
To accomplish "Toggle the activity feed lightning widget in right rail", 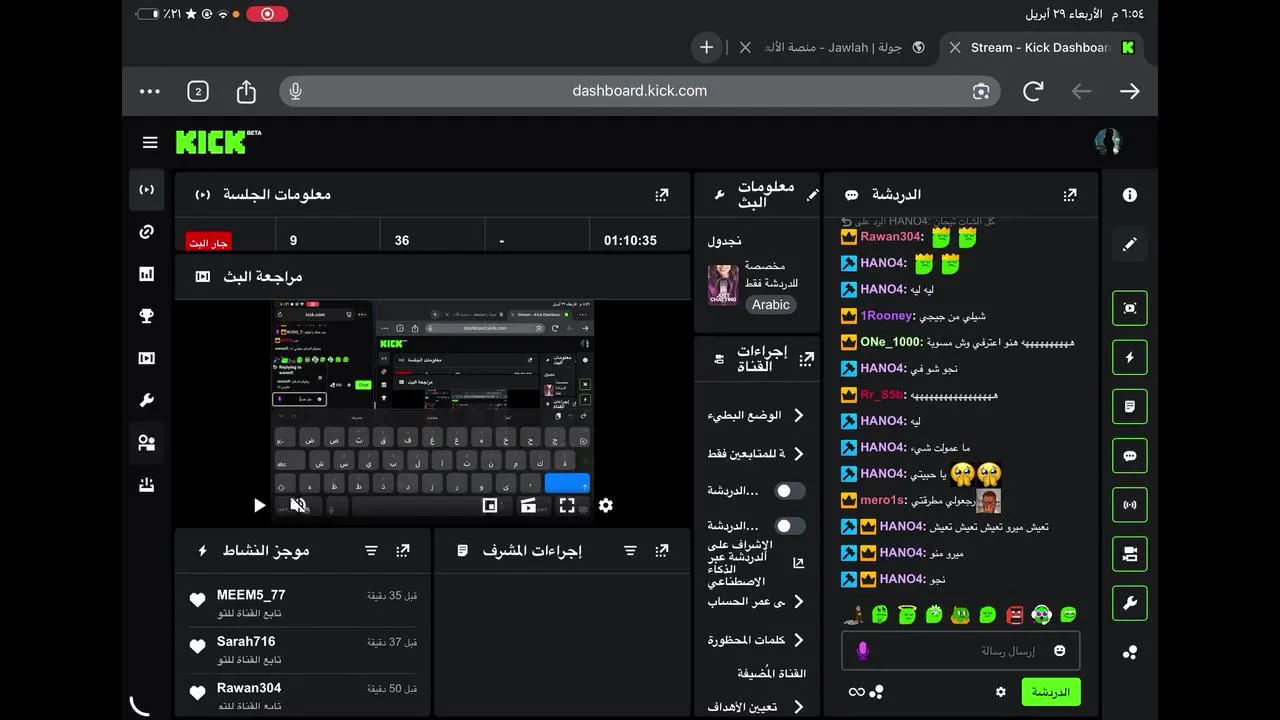I will [1130, 357].
